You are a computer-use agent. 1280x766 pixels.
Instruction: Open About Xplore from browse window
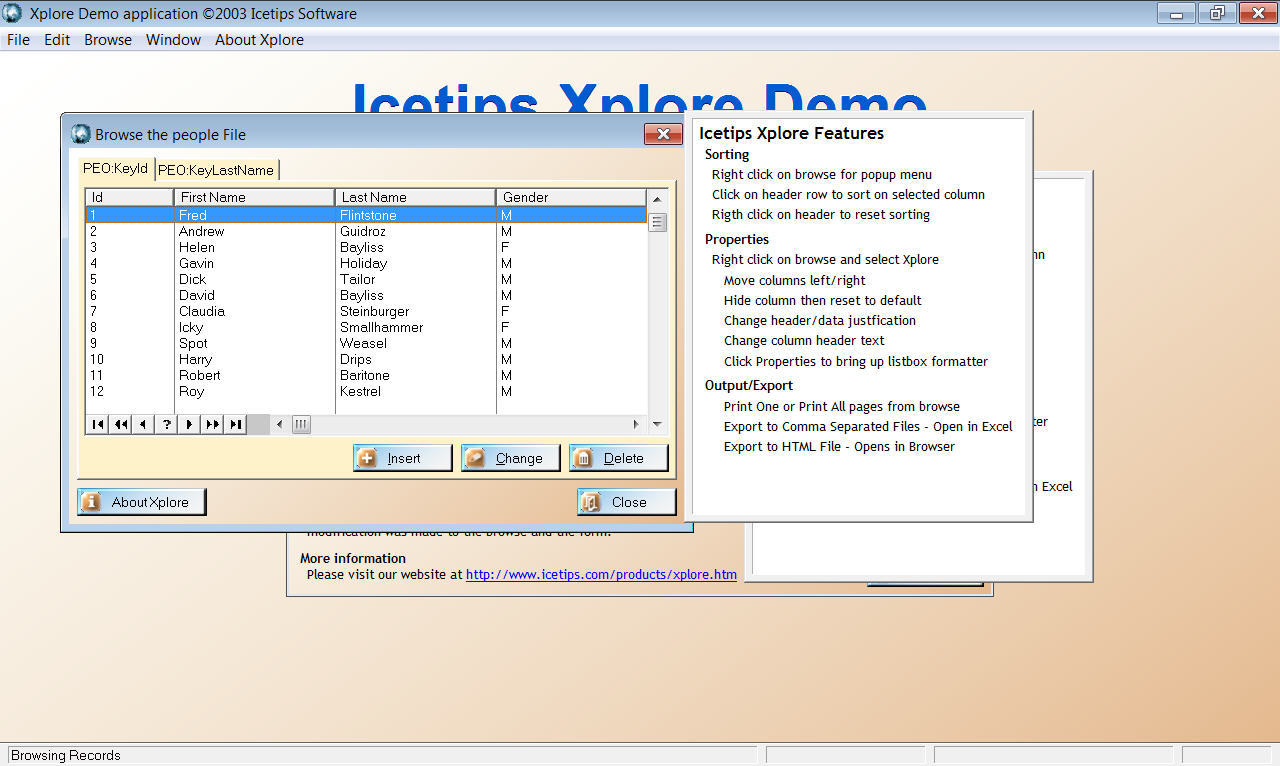(142, 502)
